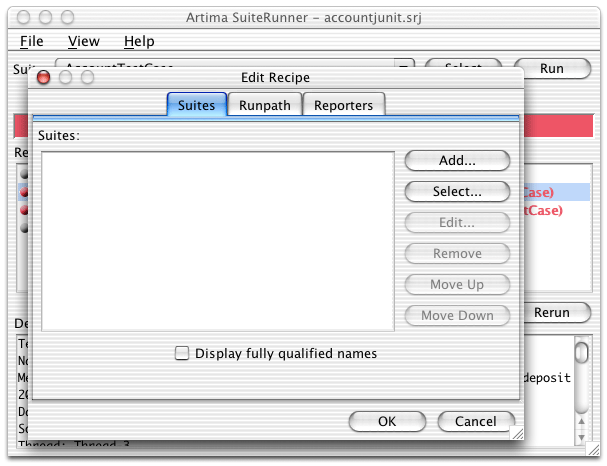Click the red progress bar in main window
This screenshot has height=466, width=607.
558,126
